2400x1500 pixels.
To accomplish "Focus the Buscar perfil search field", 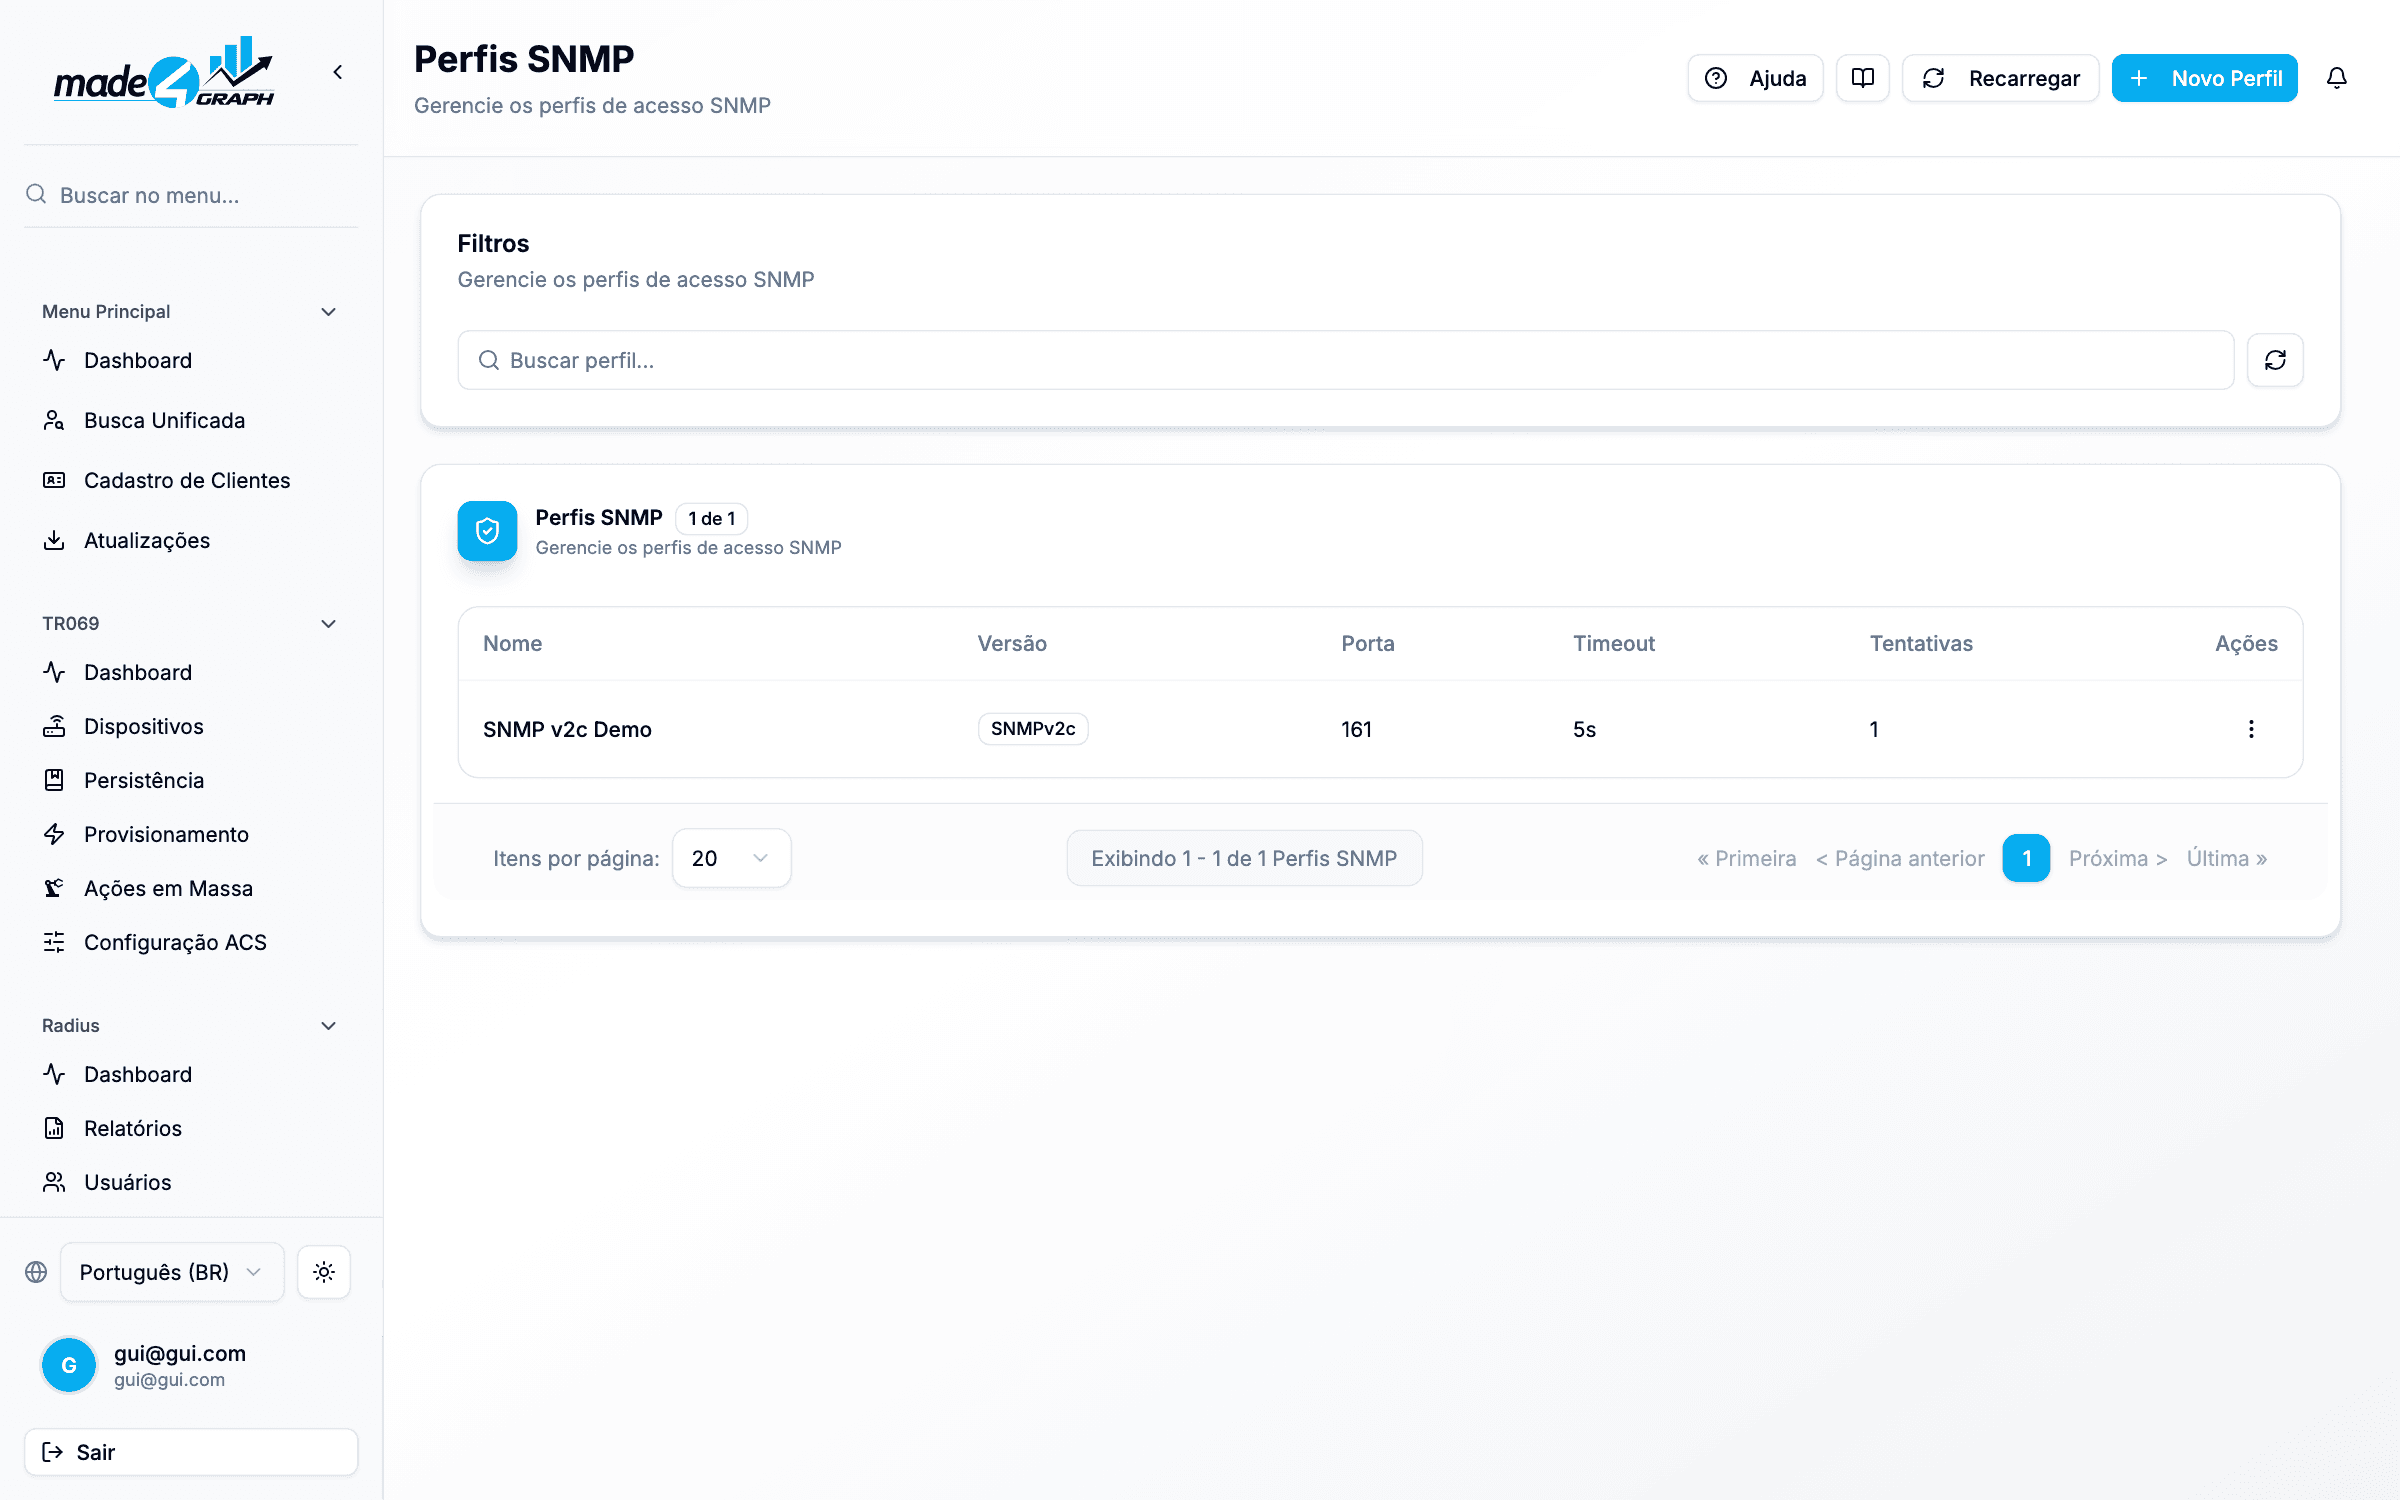I will (1345, 360).
